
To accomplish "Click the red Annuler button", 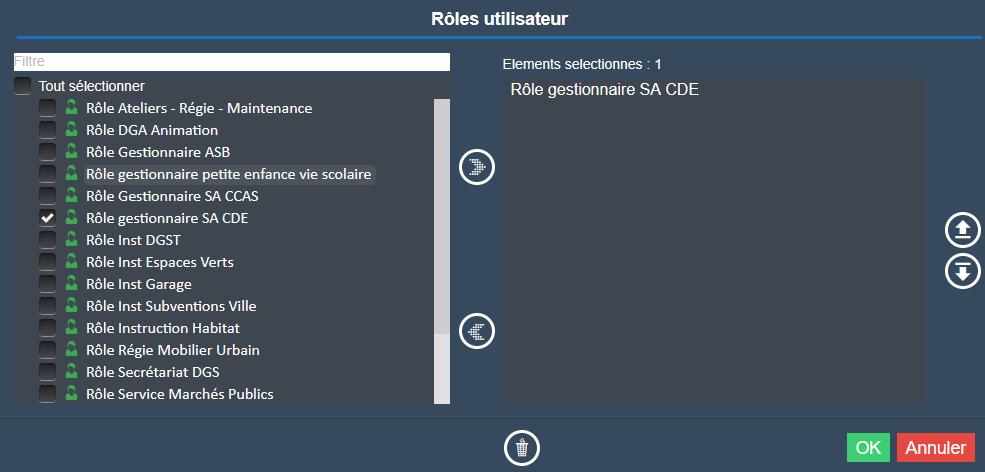I will click(x=935, y=447).
